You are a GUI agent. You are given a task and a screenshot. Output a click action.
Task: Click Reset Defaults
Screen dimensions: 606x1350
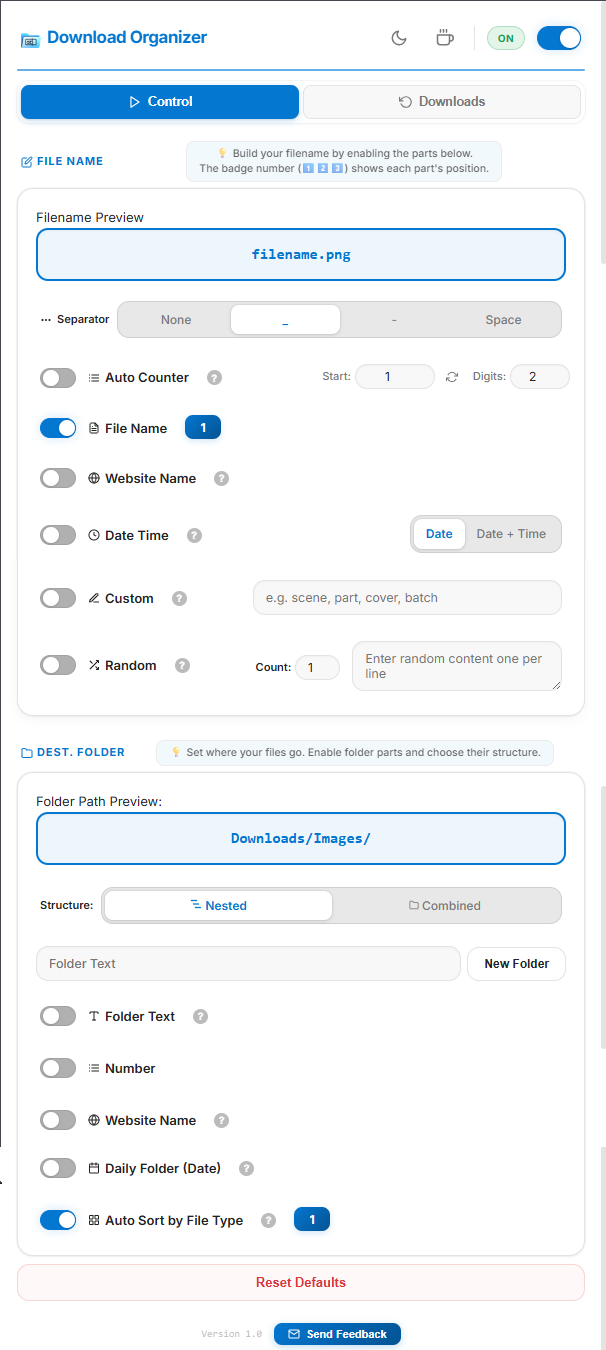pyautogui.click(x=300, y=1282)
